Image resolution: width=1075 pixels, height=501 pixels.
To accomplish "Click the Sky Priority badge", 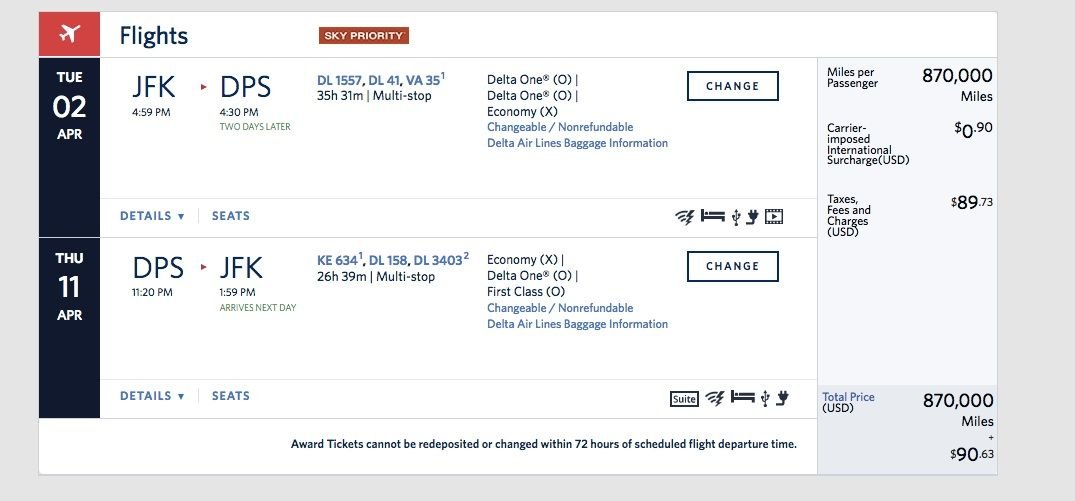I will [364, 36].
